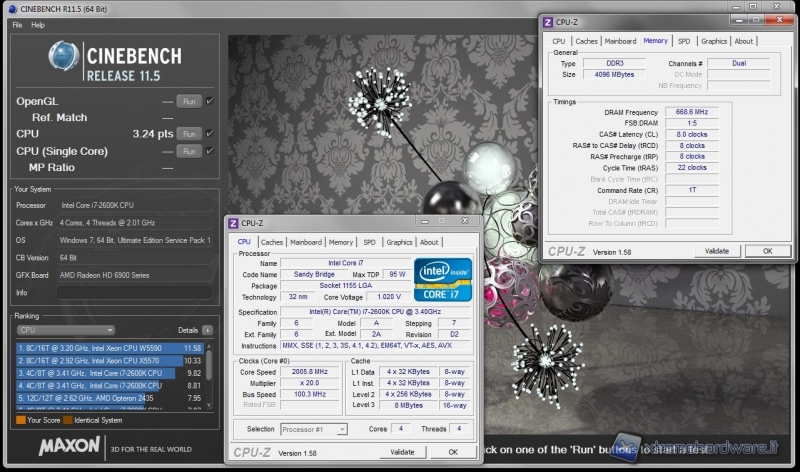This screenshot has height=472, width=800.
Task: Run the CPU benchmark test
Action: 189,133
